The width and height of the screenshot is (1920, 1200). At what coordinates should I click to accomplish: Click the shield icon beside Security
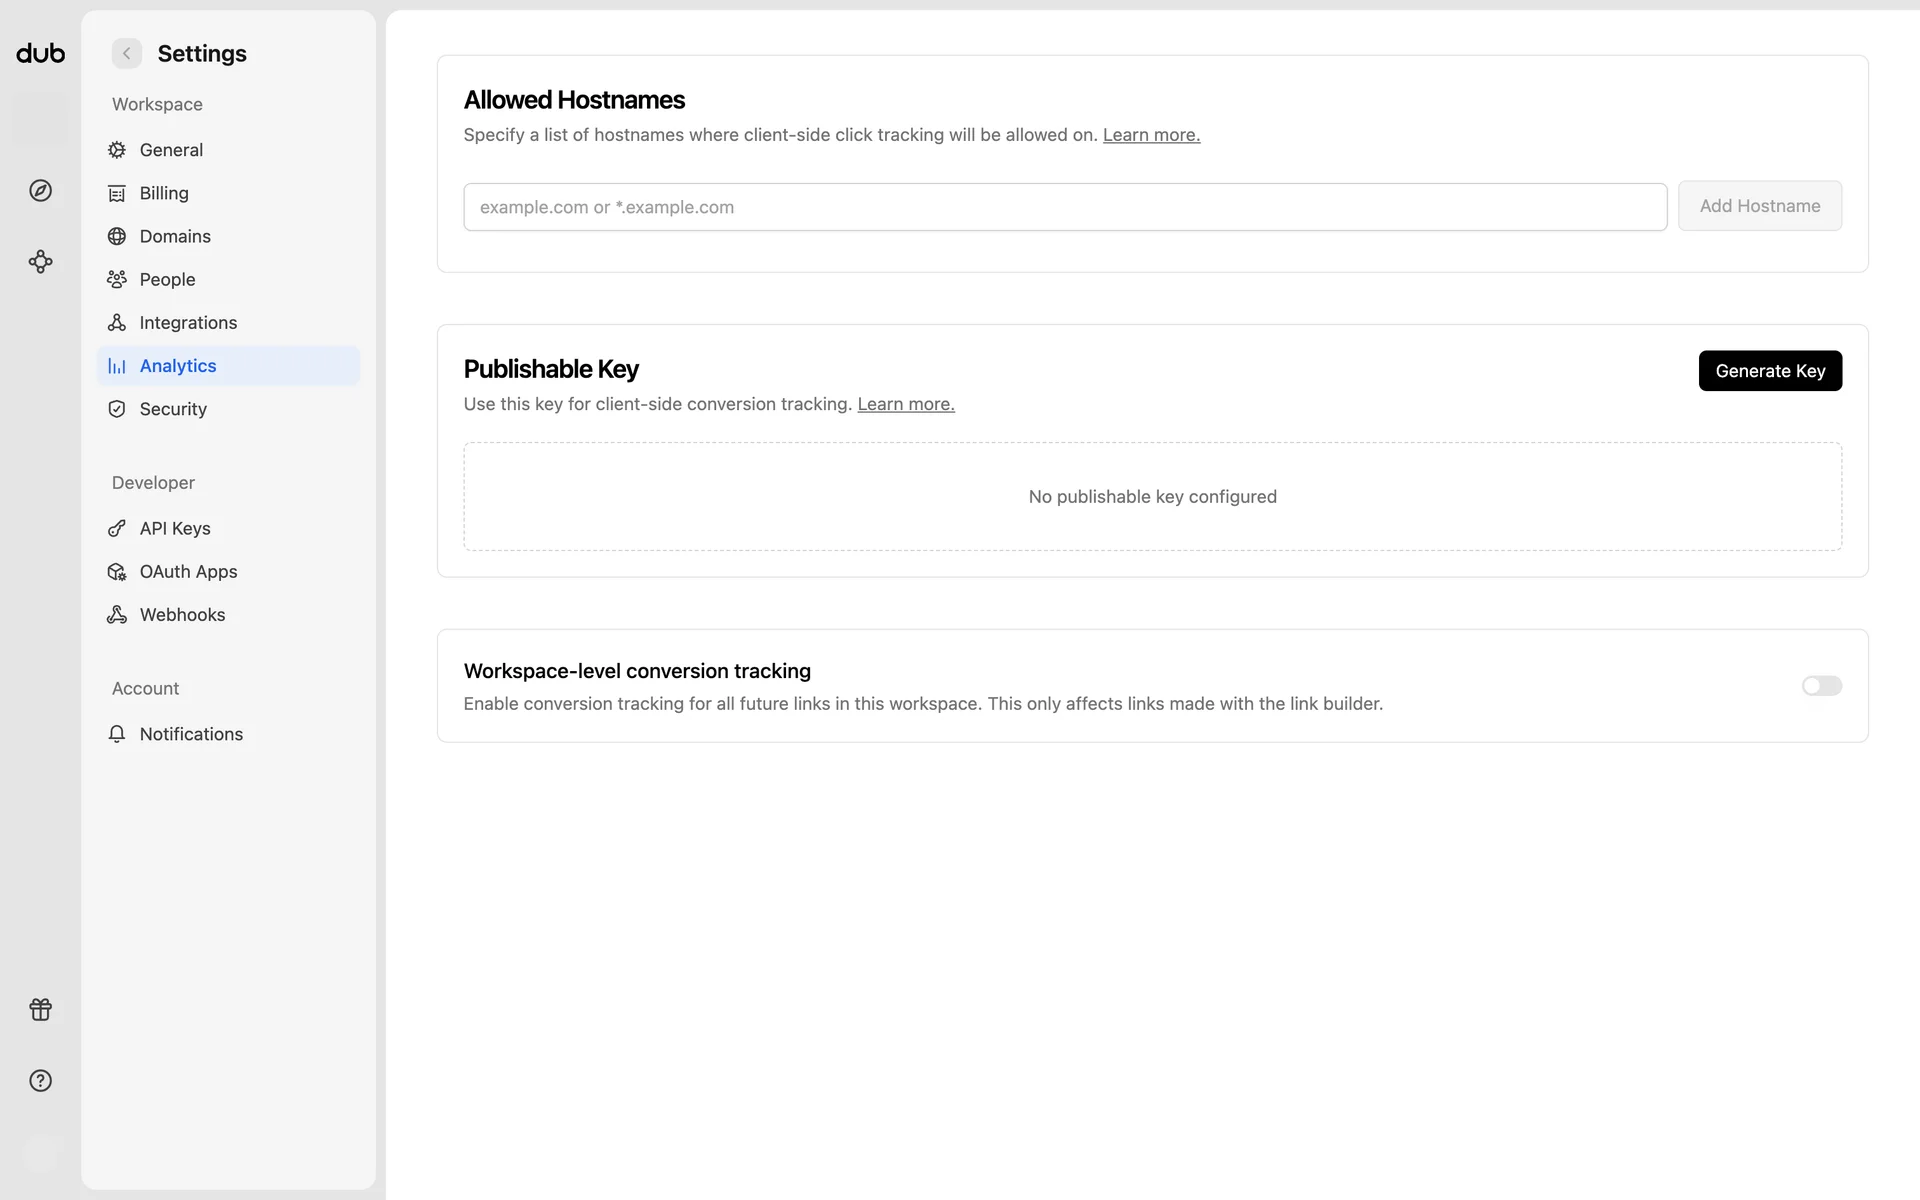(x=117, y=409)
